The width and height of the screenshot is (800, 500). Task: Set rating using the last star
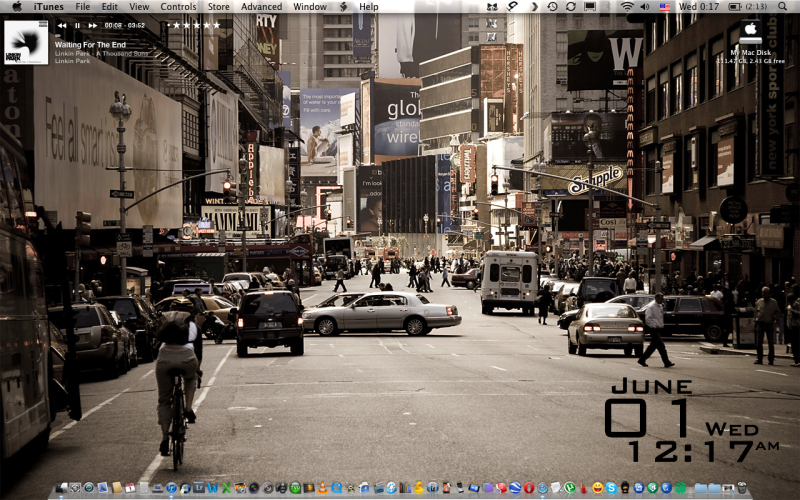[x=216, y=25]
